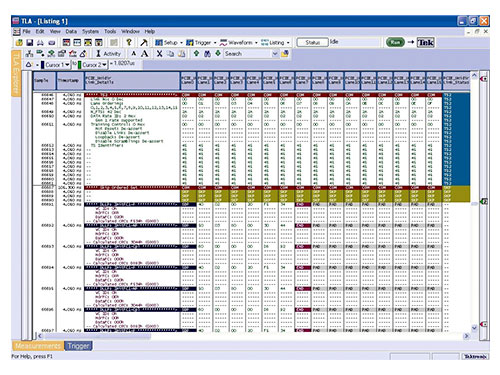Click the TLA Explorer side panel tab
This screenshot has width=500, height=375.
[16, 73]
